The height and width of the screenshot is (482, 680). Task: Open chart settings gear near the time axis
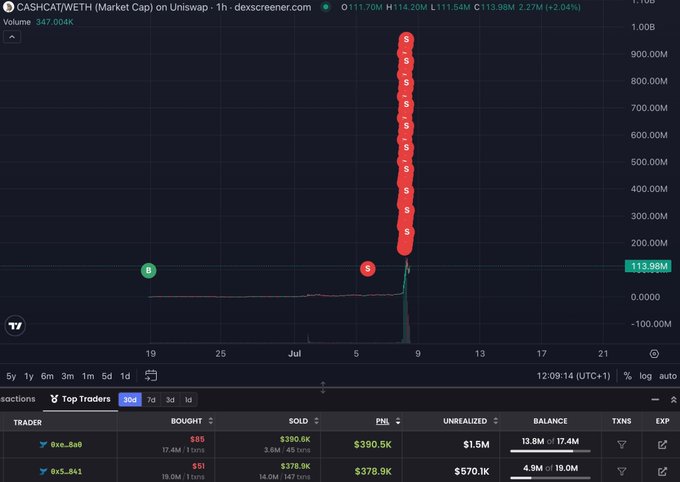pyautogui.click(x=654, y=354)
